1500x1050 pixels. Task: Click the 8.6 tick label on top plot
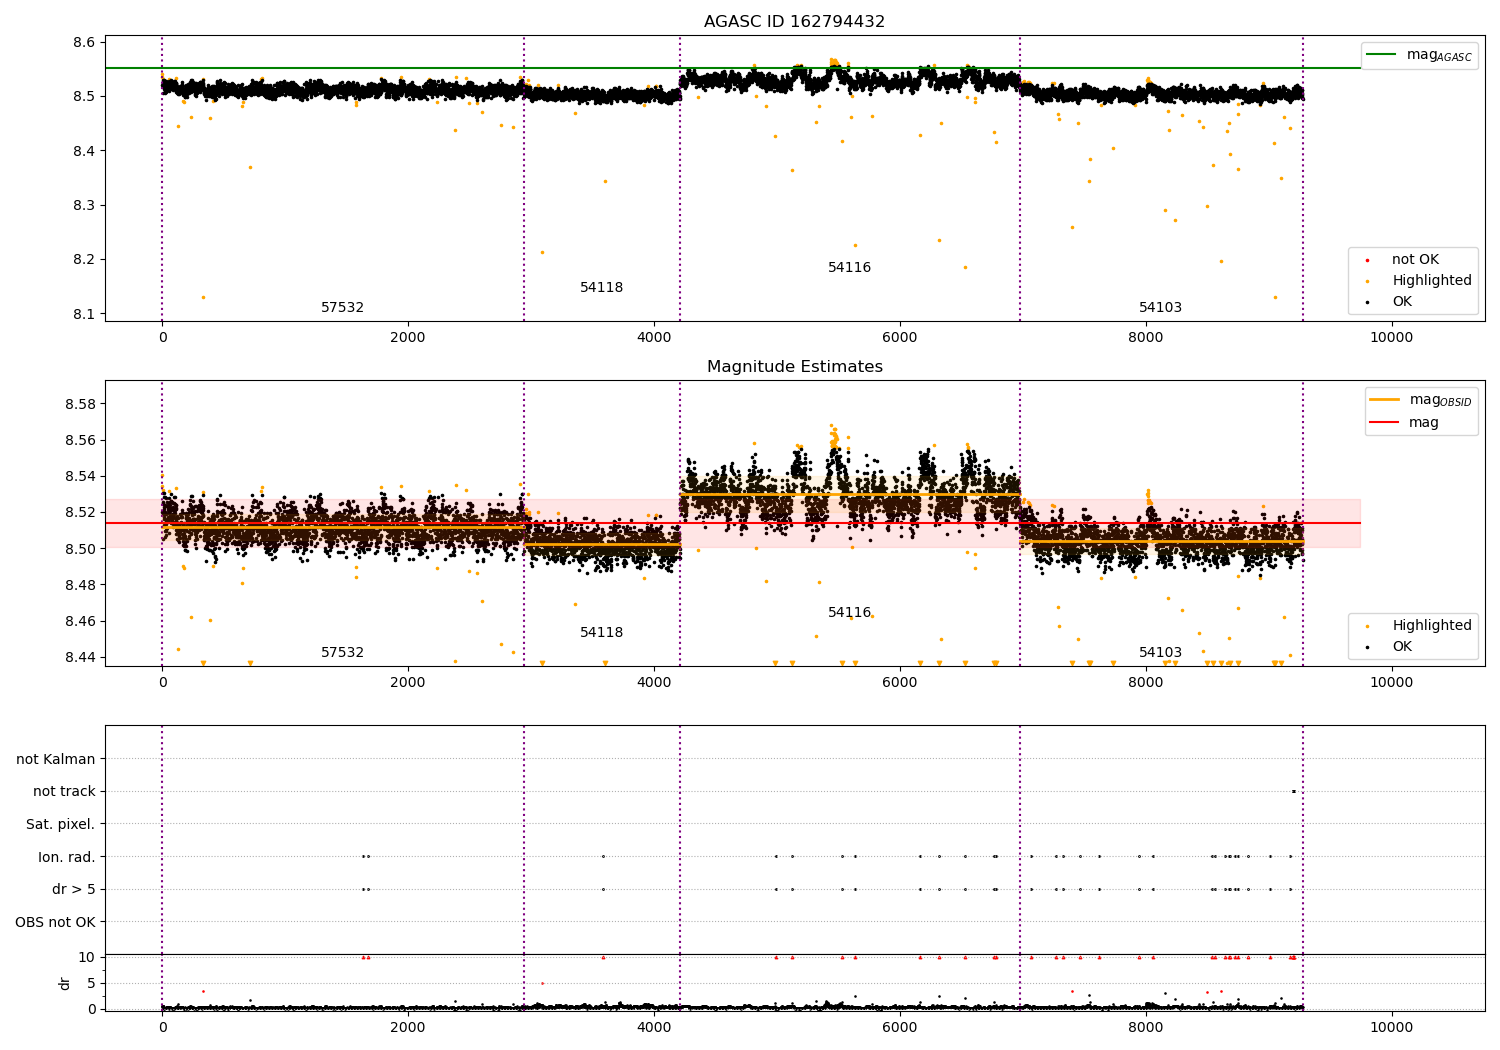[x=84, y=43]
